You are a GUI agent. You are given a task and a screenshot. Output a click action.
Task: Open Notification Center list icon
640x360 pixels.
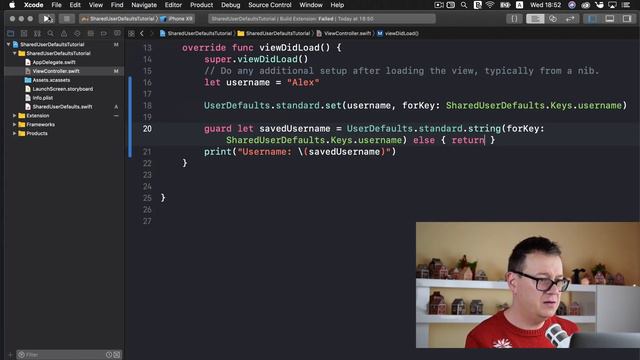[626, 5]
